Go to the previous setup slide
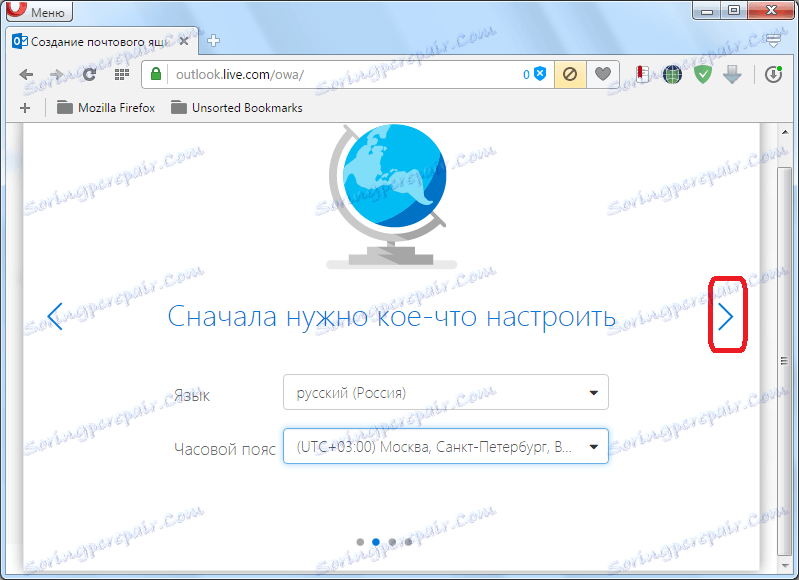Viewport: 799px width, 580px height. [x=55, y=317]
